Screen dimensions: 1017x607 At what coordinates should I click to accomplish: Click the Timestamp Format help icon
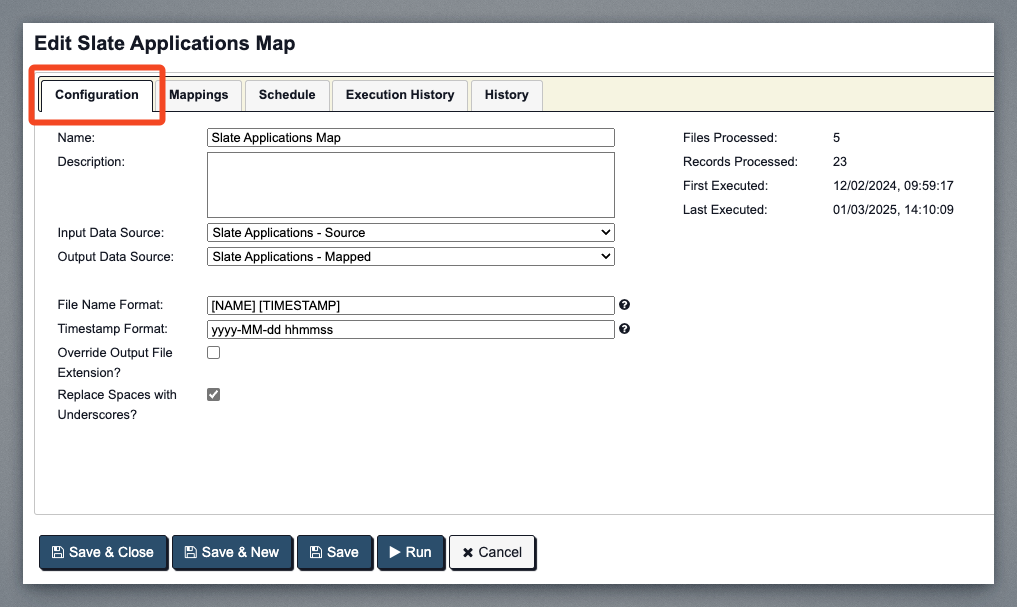pos(625,329)
